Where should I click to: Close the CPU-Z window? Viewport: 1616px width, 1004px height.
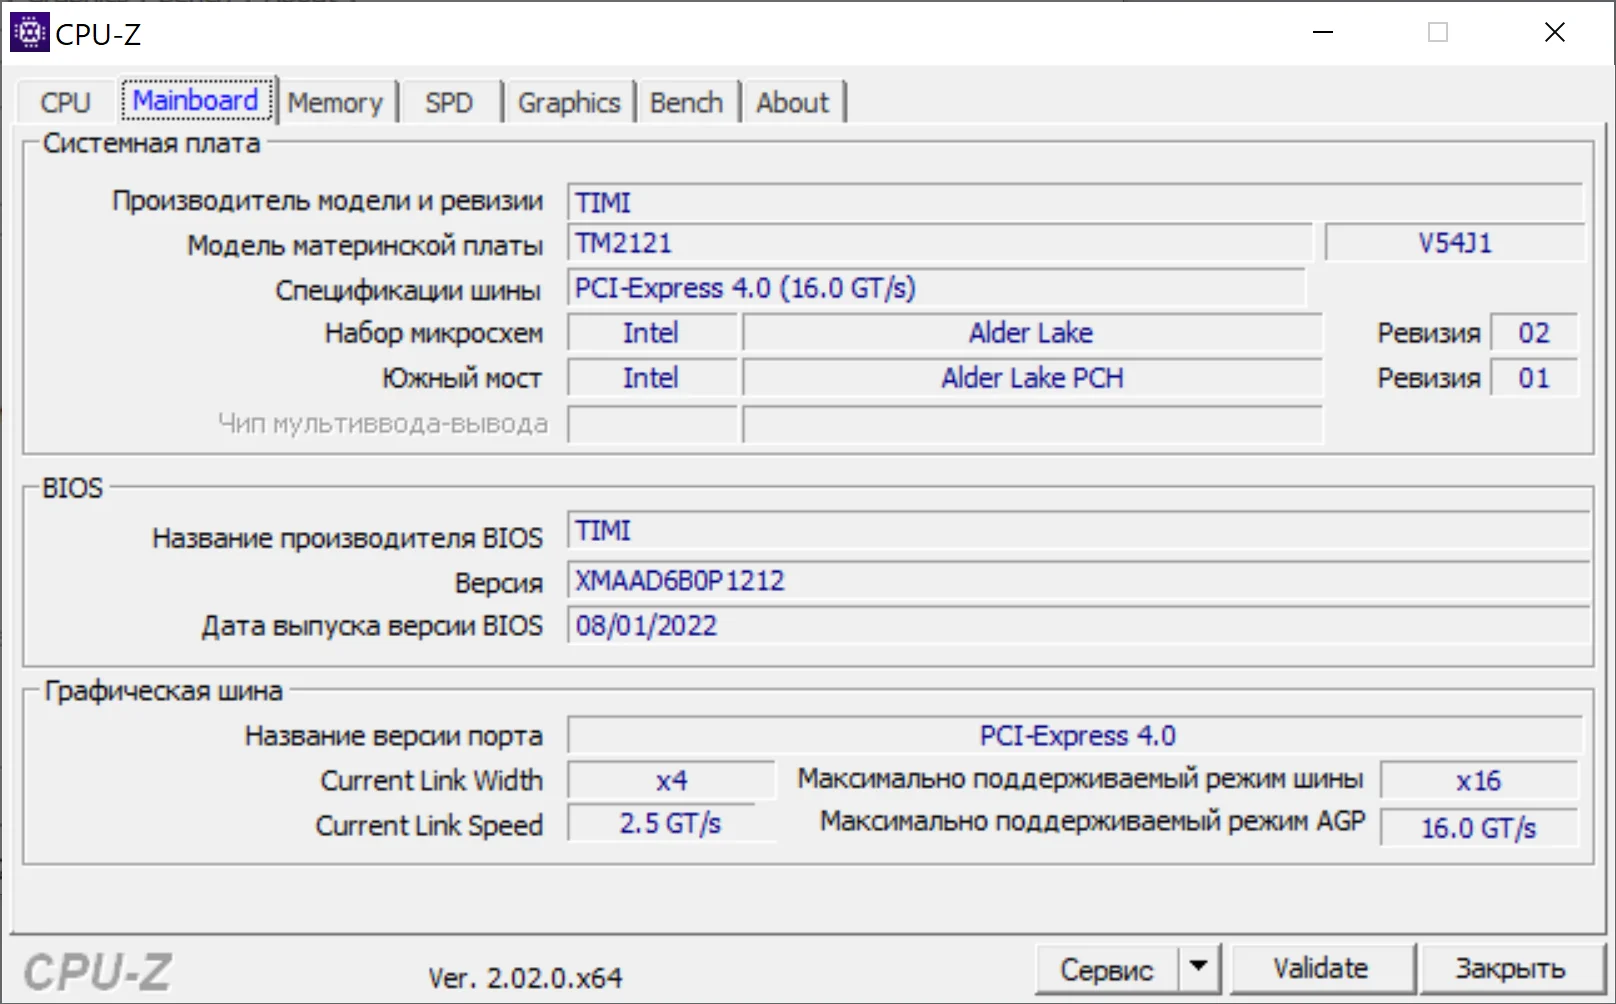tap(1554, 33)
